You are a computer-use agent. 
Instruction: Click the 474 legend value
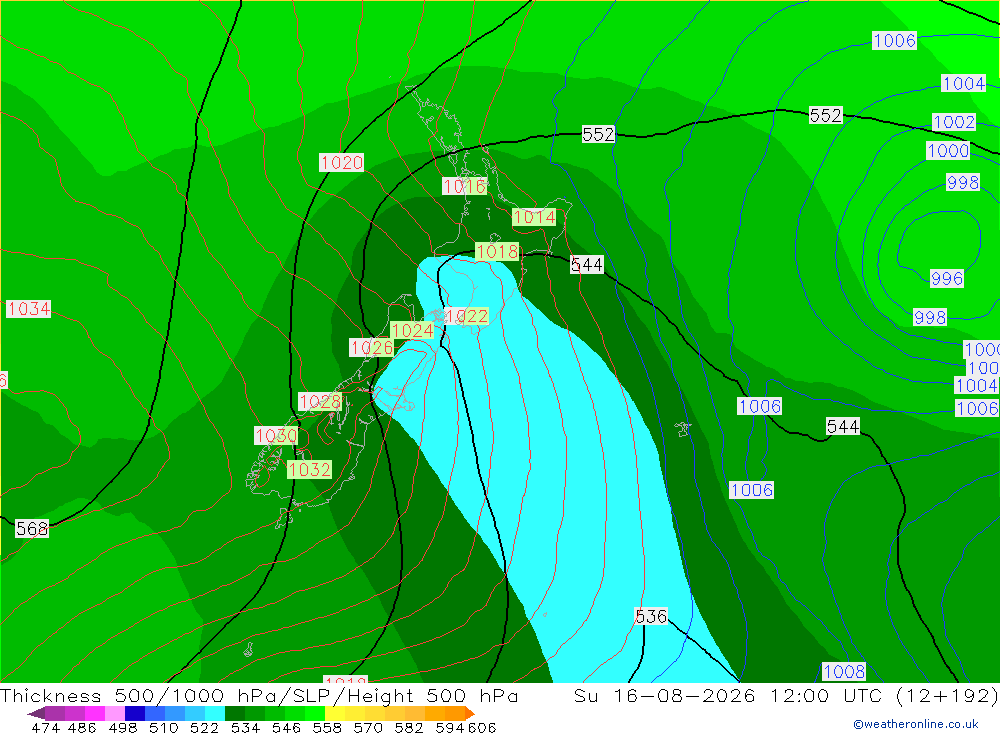click(x=45, y=727)
